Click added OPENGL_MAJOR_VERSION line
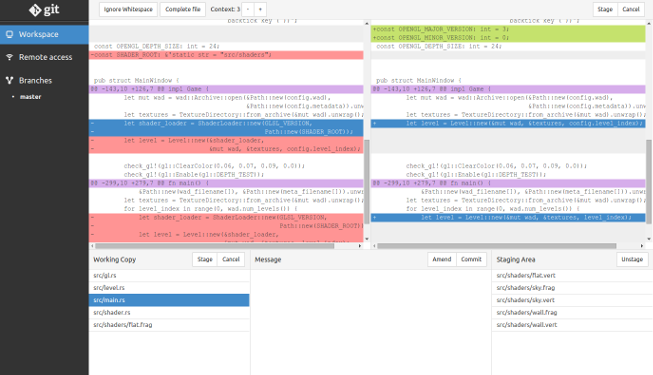The height and width of the screenshot is (375, 653). (508, 29)
